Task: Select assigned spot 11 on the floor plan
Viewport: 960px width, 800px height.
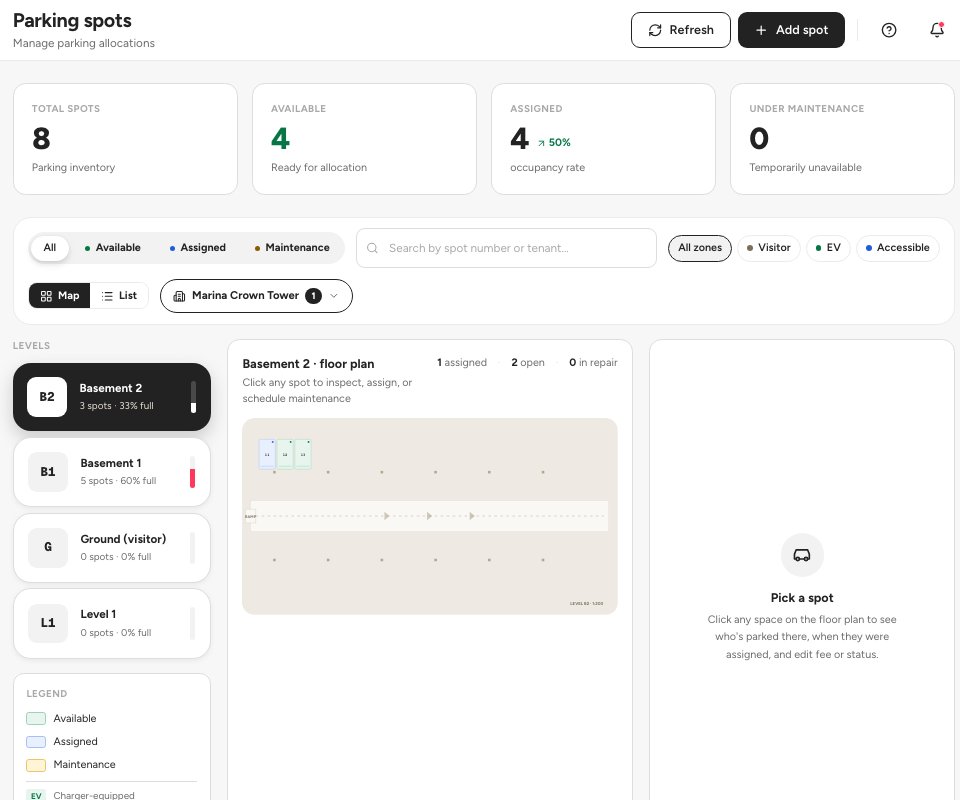Action: click(267, 454)
